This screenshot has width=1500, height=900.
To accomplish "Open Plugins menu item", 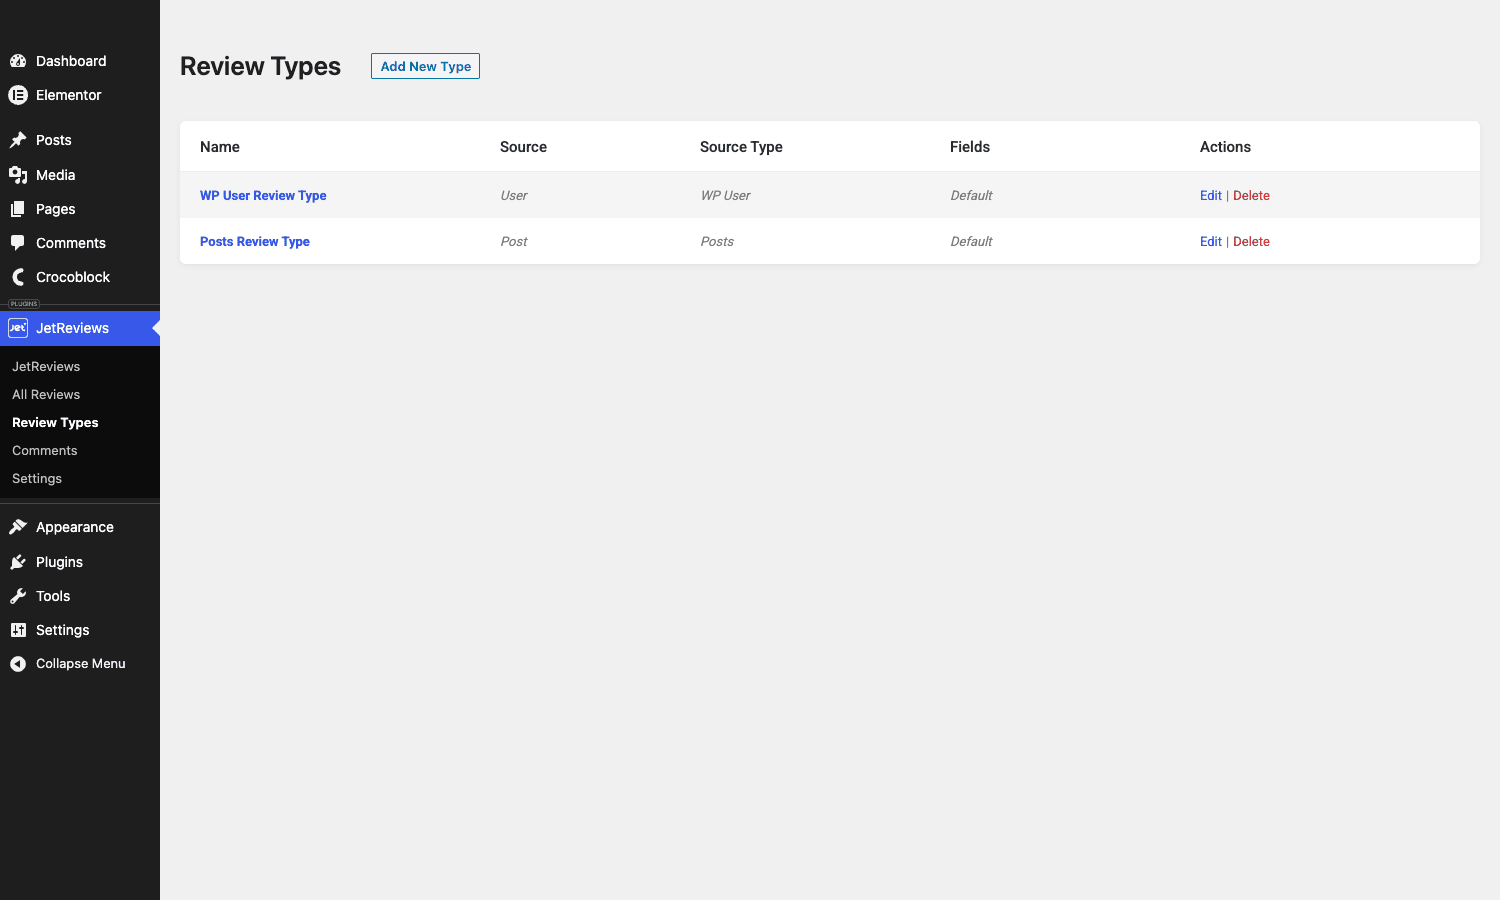I will tap(60, 562).
